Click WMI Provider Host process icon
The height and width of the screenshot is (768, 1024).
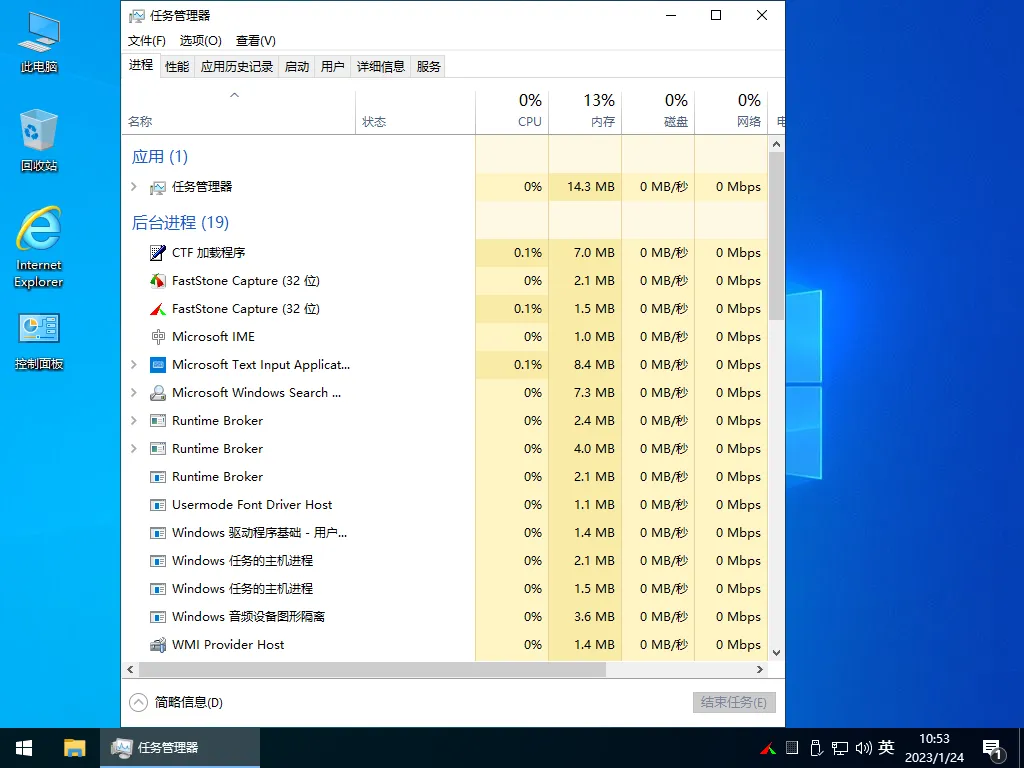tap(157, 645)
